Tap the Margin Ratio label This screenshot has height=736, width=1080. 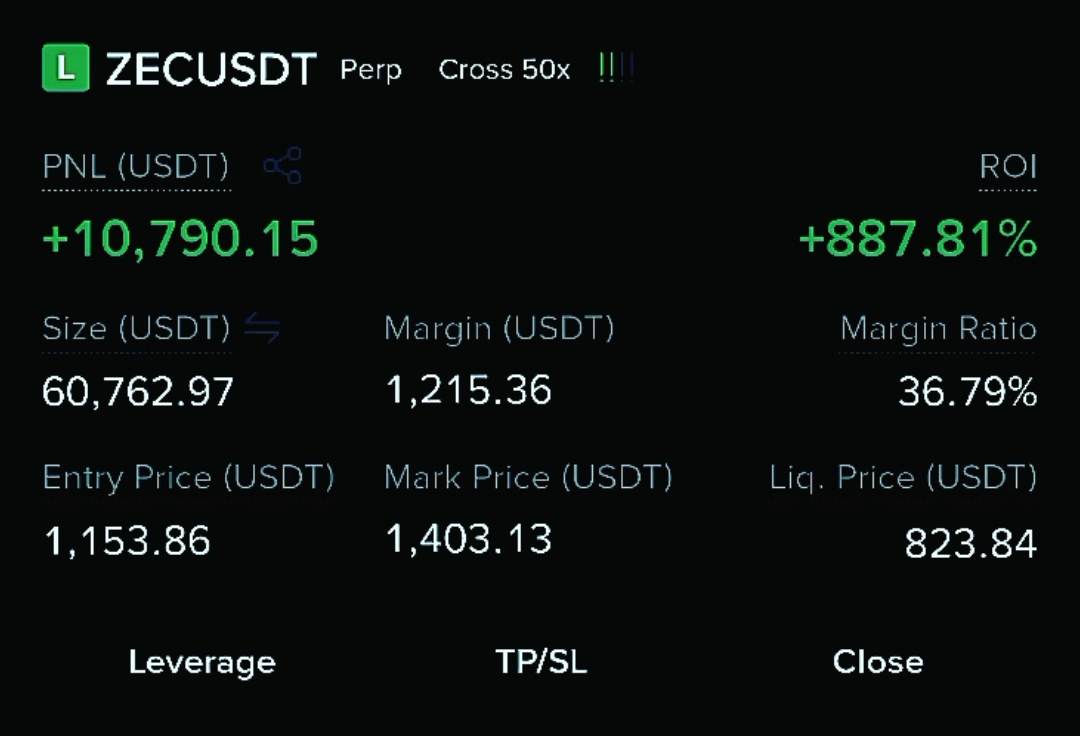tap(938, 329)
